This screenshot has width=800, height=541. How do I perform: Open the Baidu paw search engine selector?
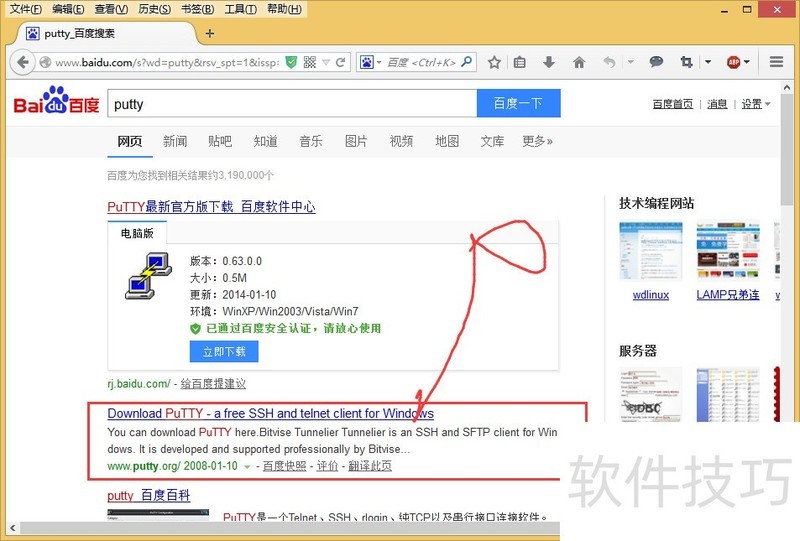click(x=371, y=62)
